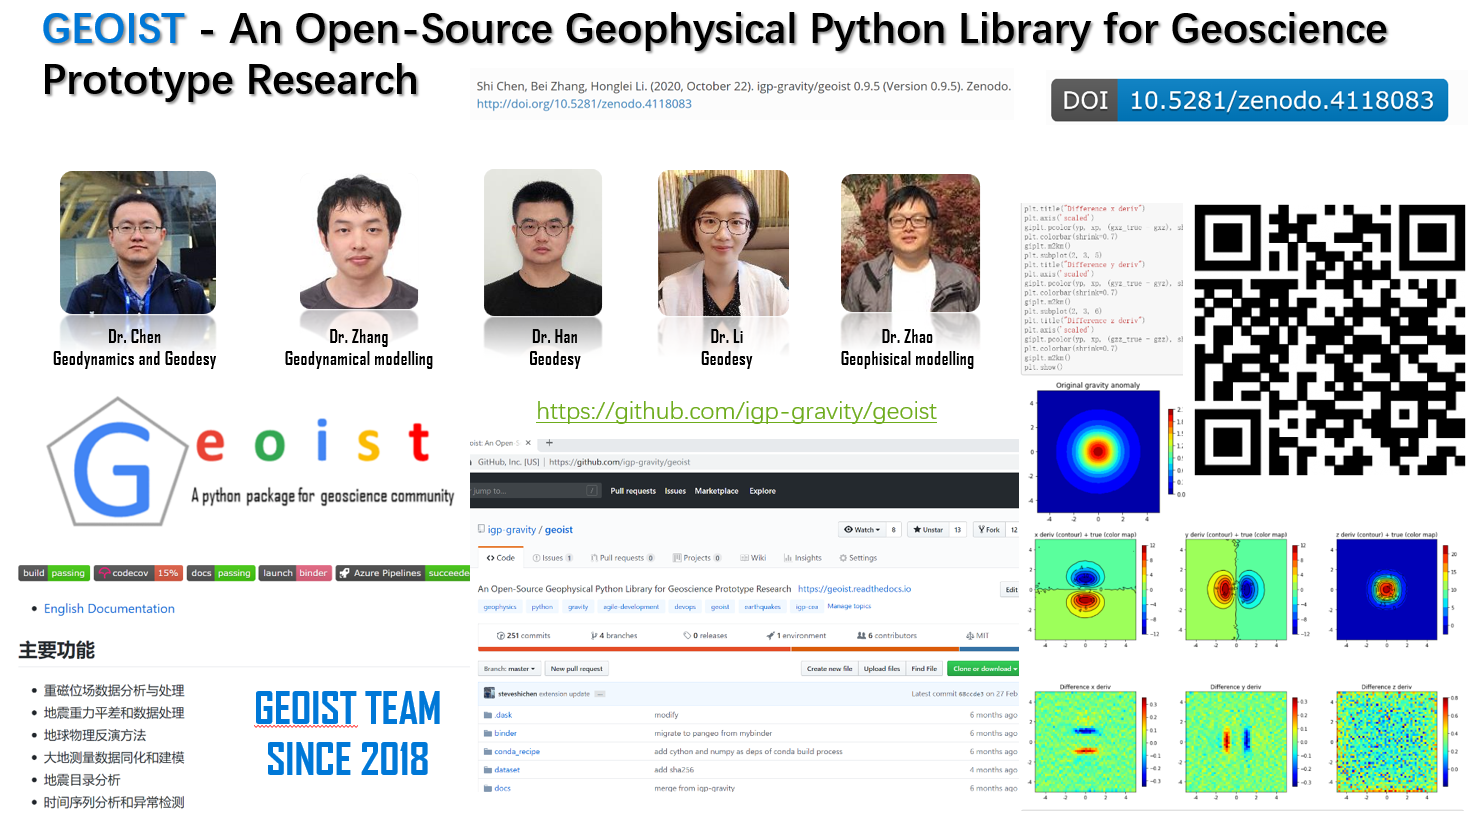The width and height of the screenshot is (1468, 832).
Task: Click the codecov 15% badge
Action: pyautogui.click(x=138, y=573)
